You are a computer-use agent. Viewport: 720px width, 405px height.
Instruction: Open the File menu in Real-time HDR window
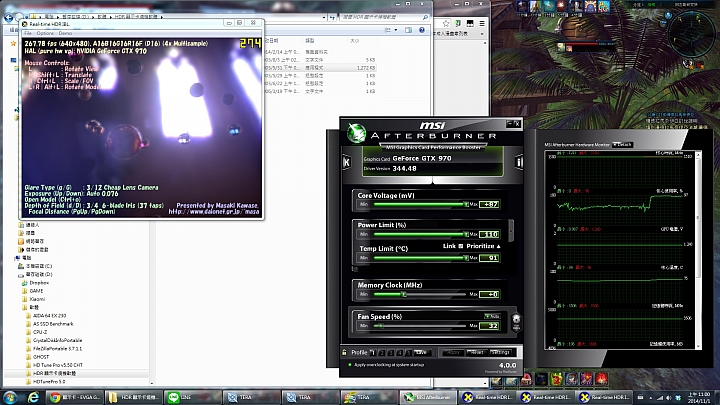pyautogui.click(x=28, y=33)
